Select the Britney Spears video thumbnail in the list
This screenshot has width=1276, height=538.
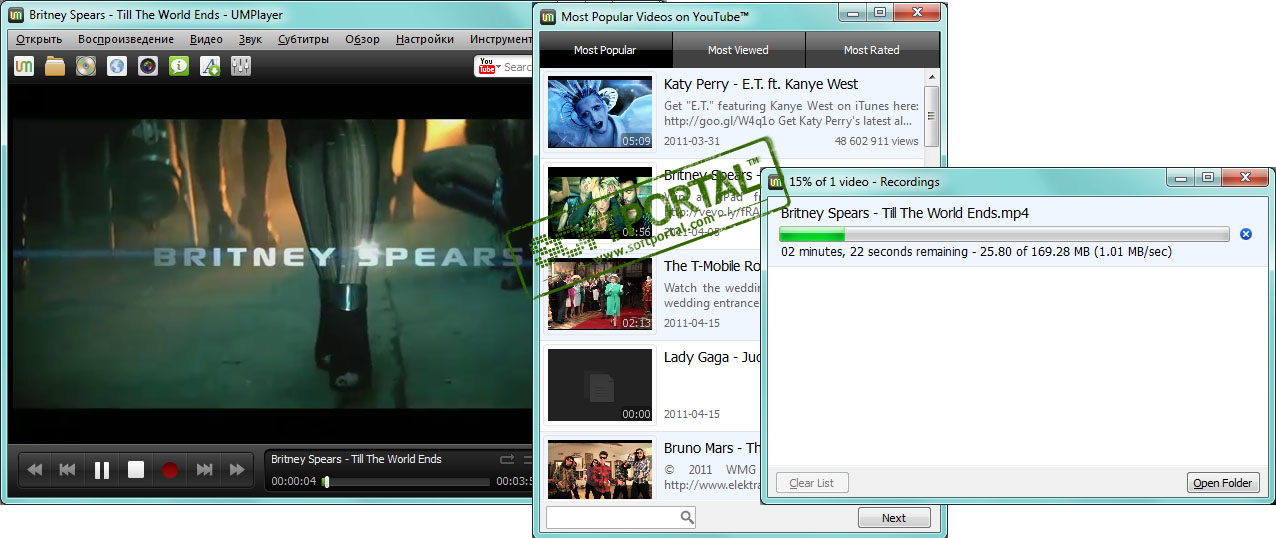(600, 203)
